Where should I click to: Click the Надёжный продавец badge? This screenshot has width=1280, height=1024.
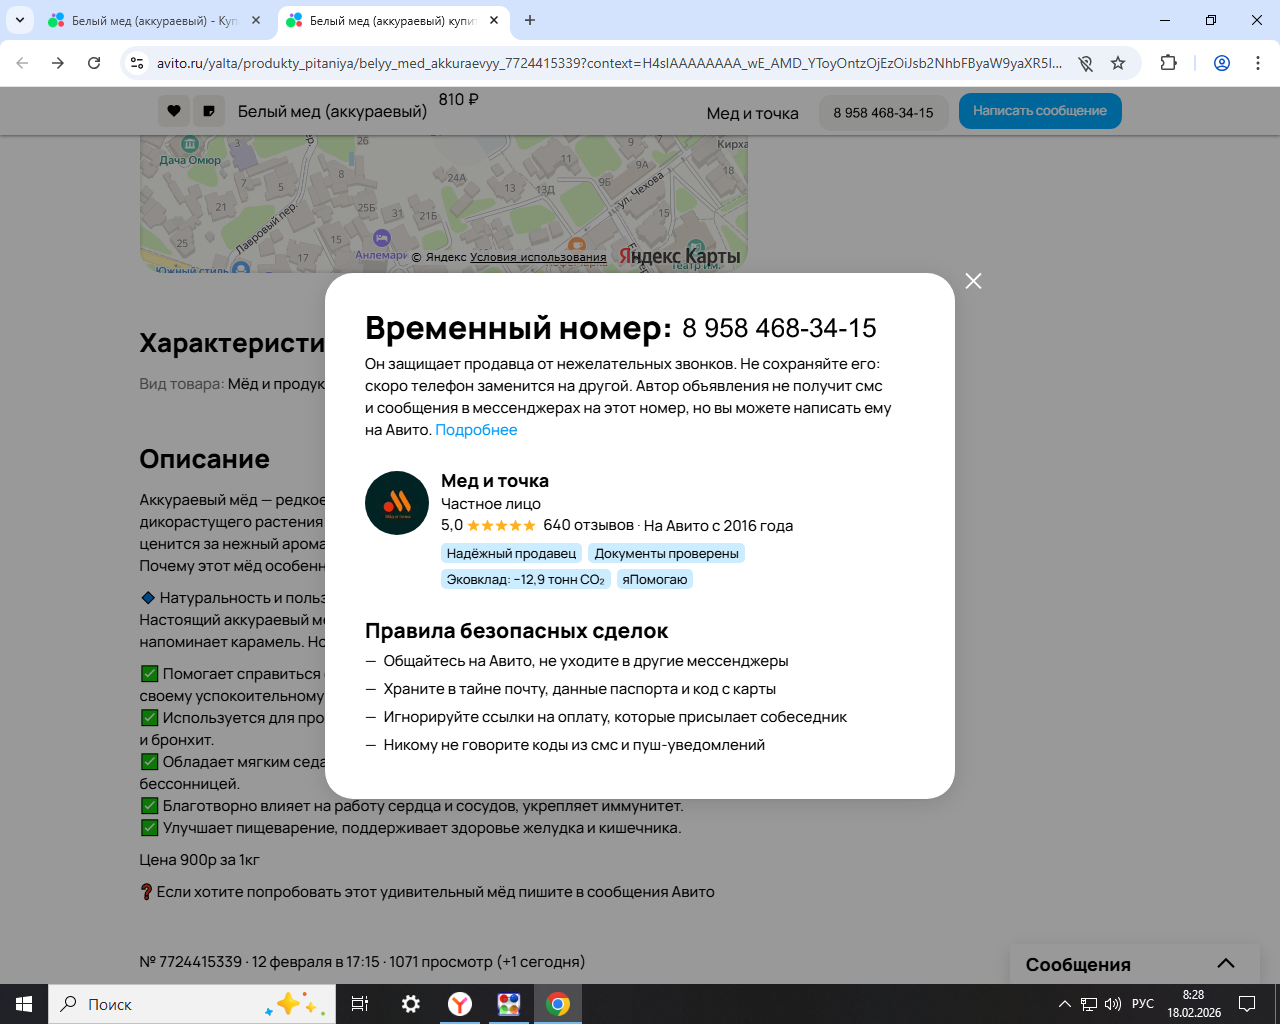pos(511,553)
